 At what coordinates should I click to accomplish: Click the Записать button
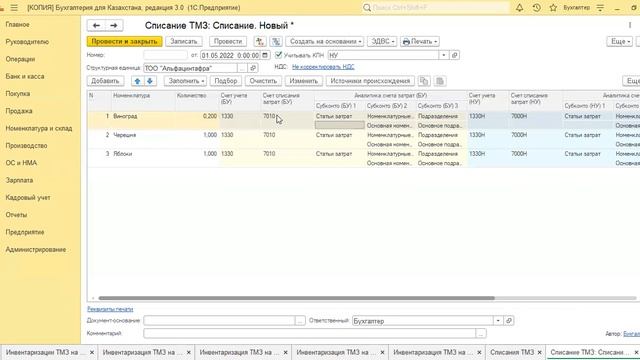[184, 42]
